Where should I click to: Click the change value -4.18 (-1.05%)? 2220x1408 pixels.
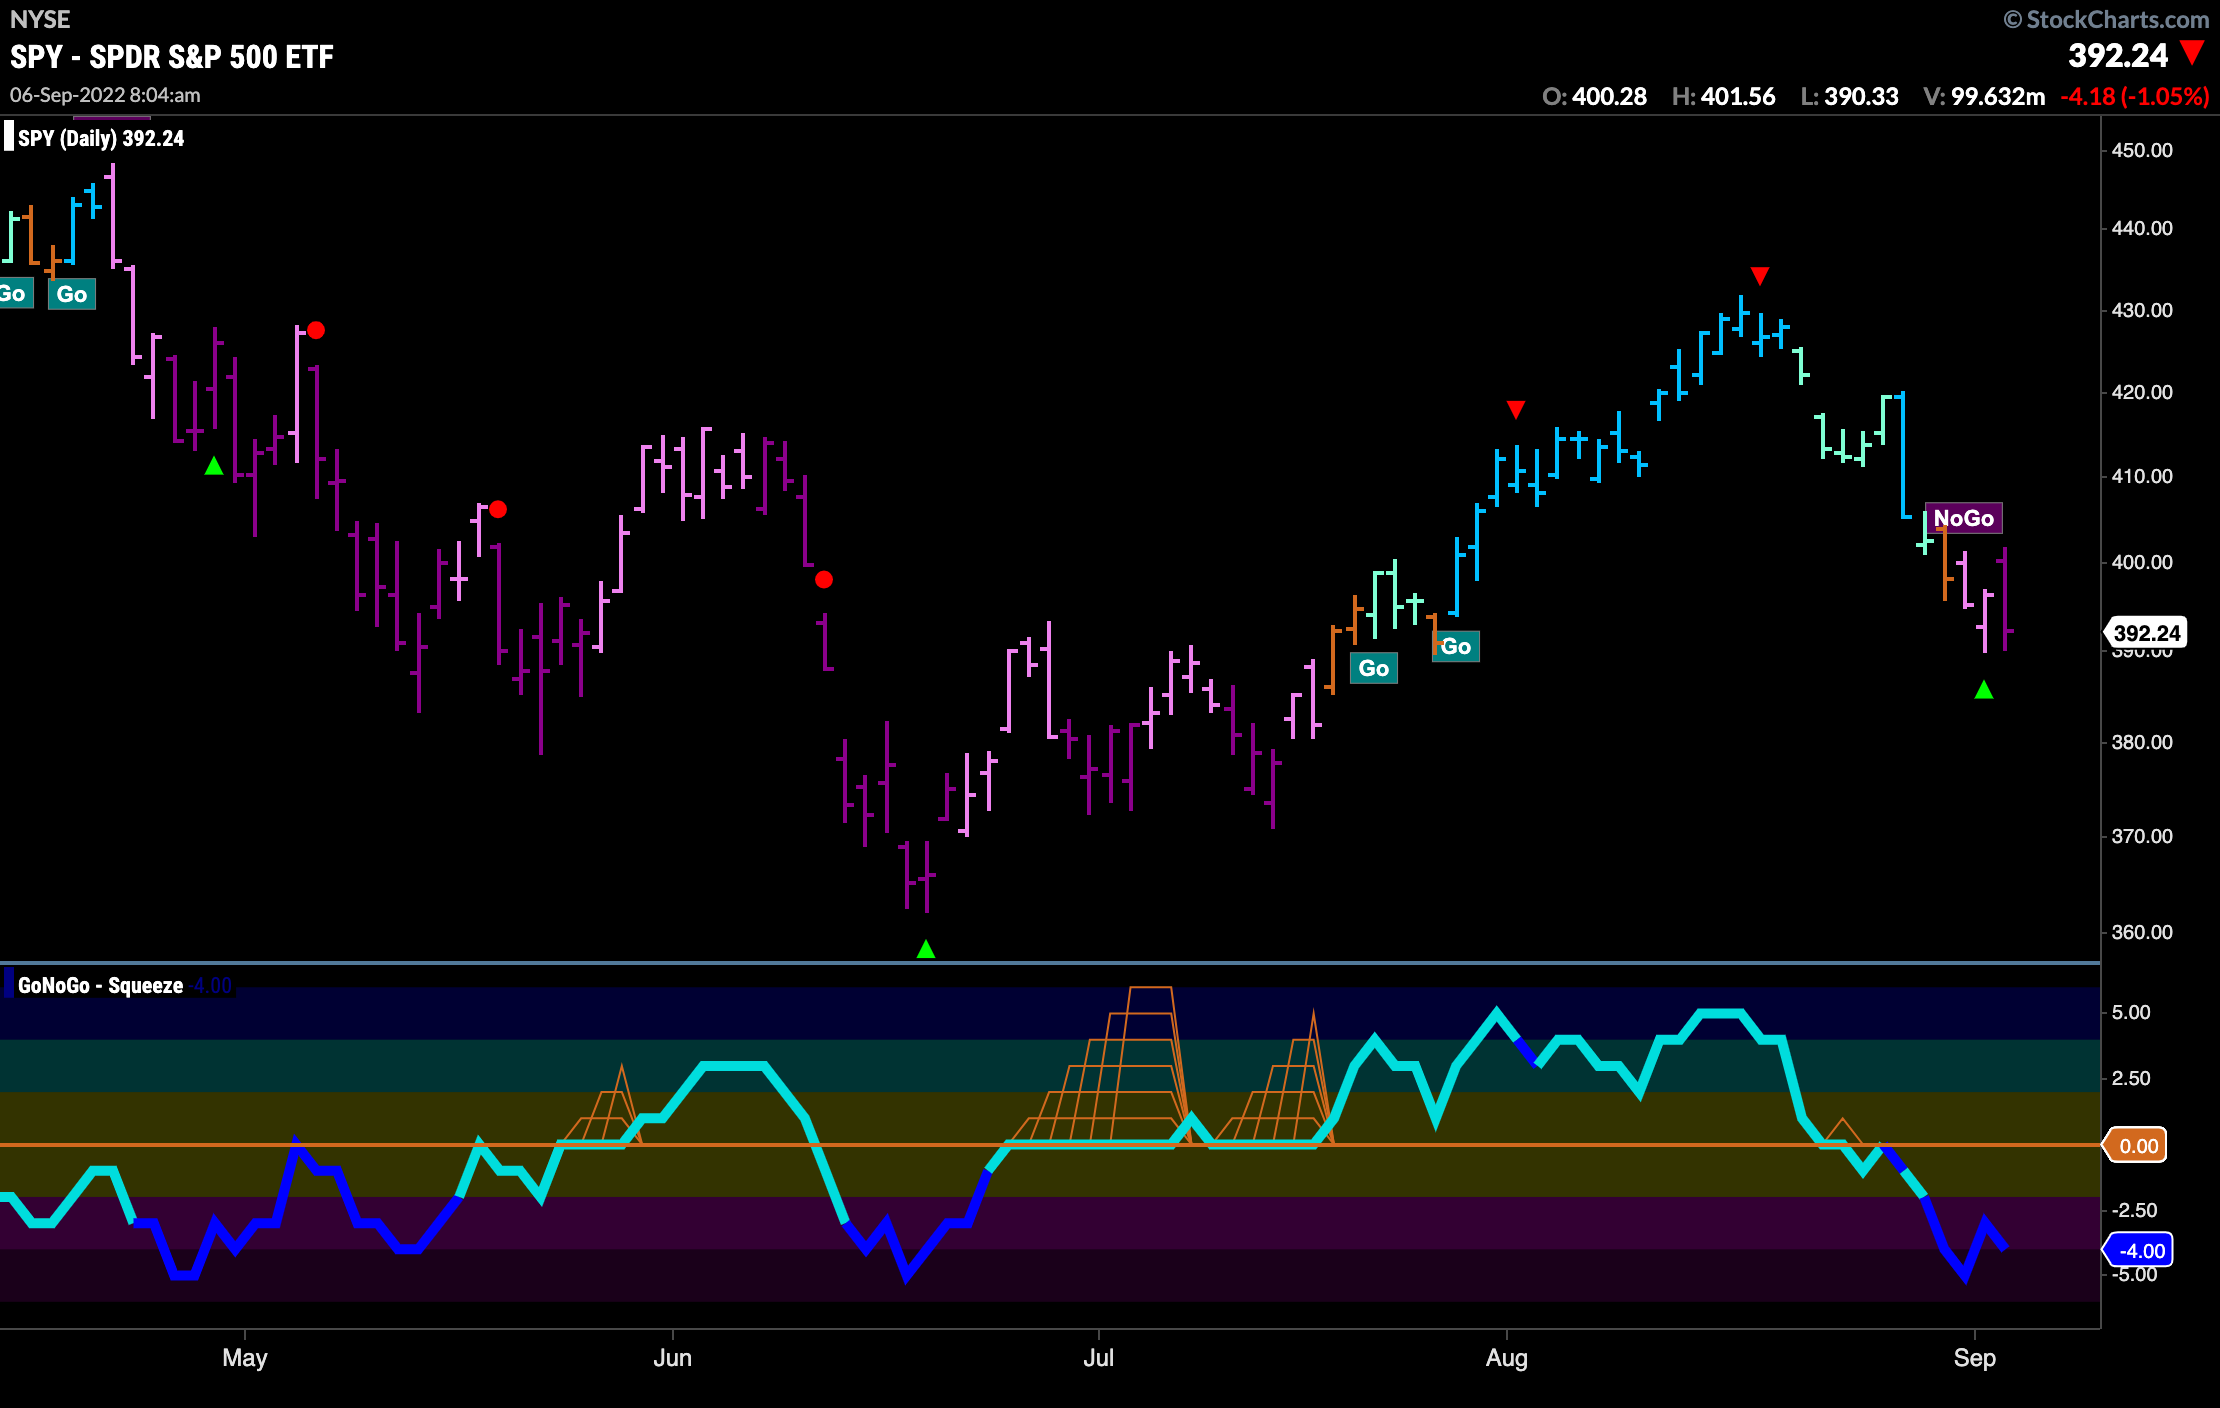[2135, 97]
